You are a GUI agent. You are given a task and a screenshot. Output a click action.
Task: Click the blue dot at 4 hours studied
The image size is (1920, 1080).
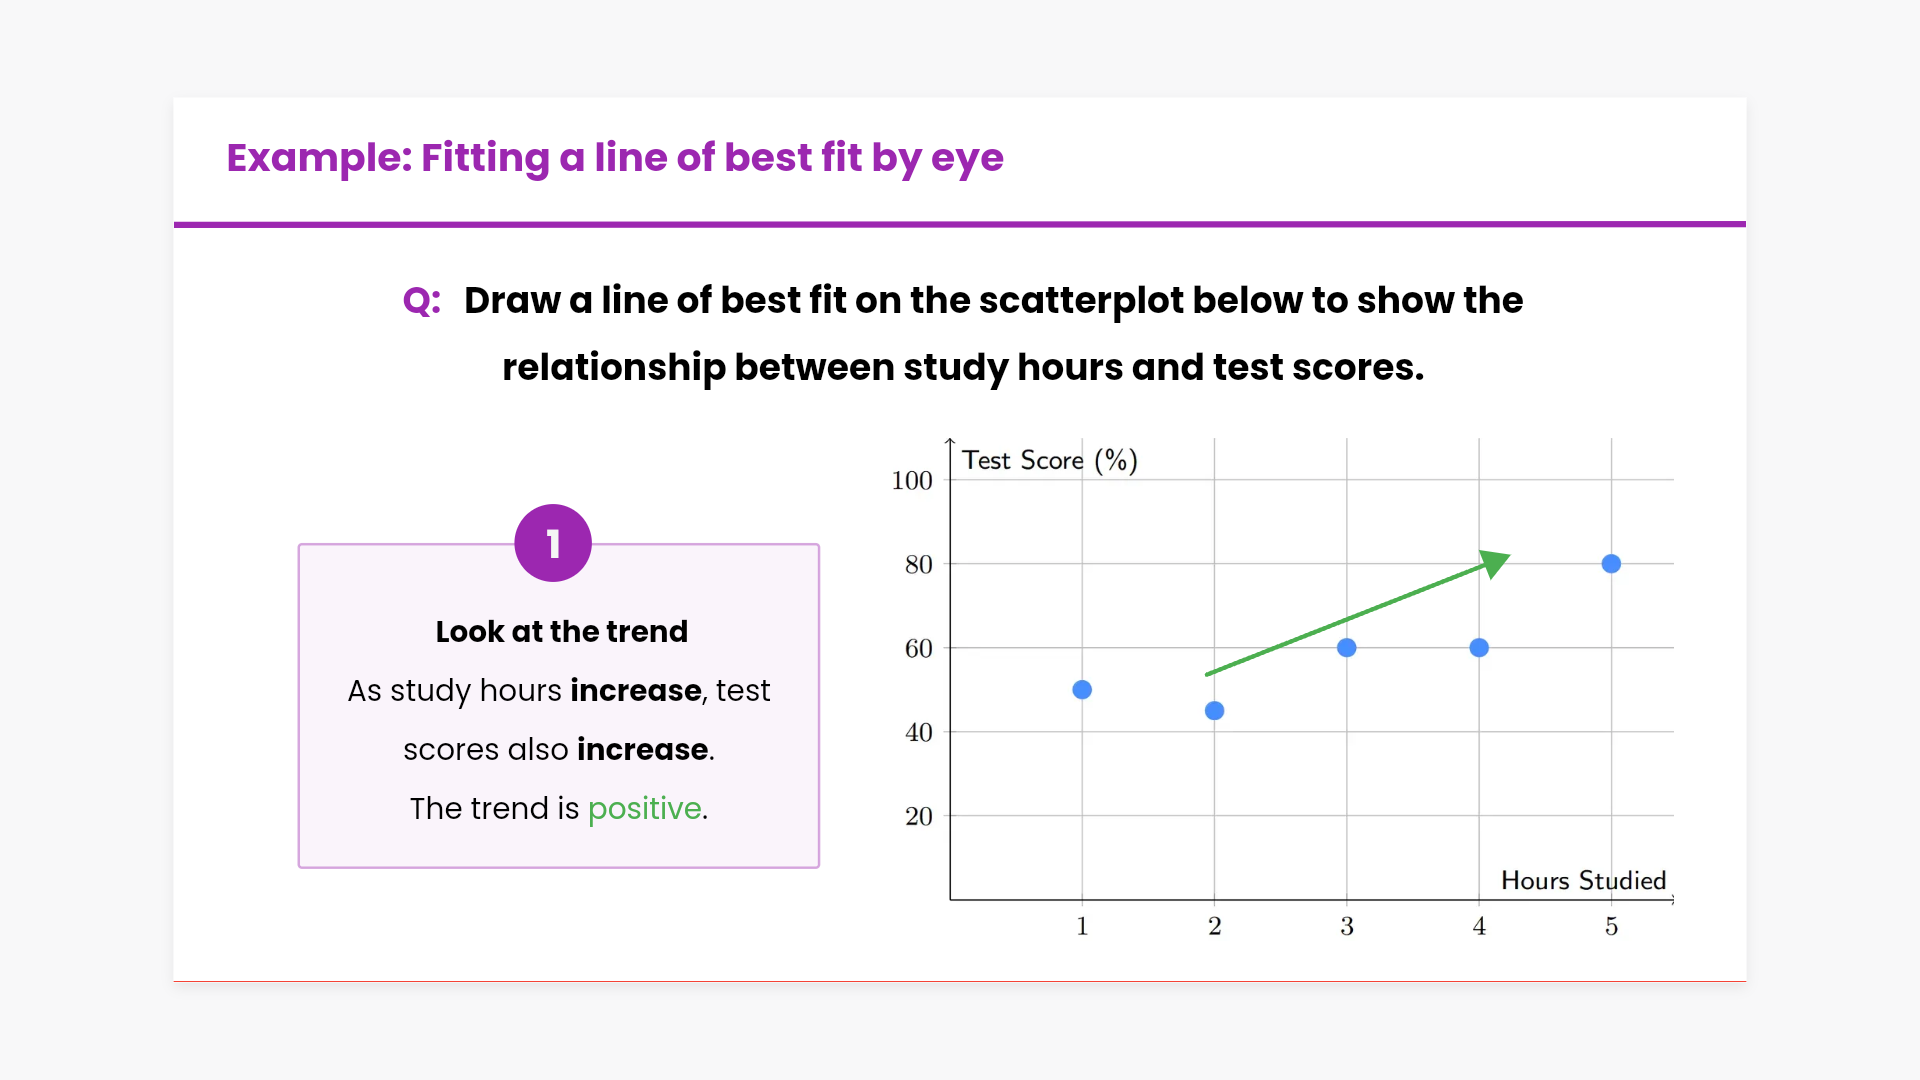(1479, 648)
